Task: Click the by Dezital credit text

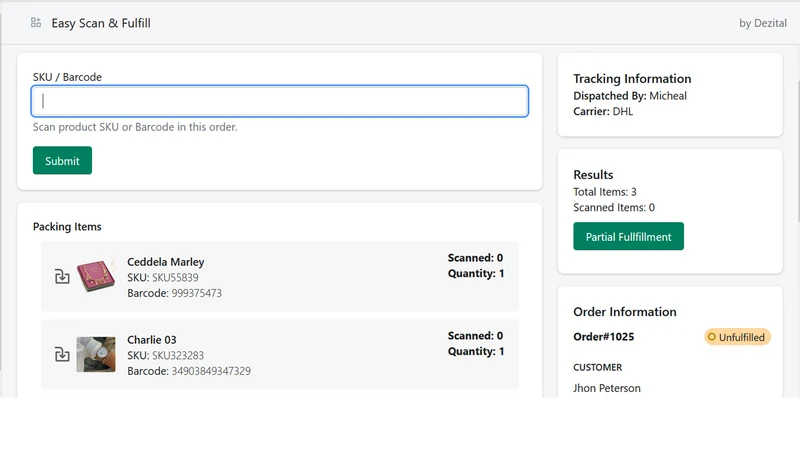Action: [763, 23]
